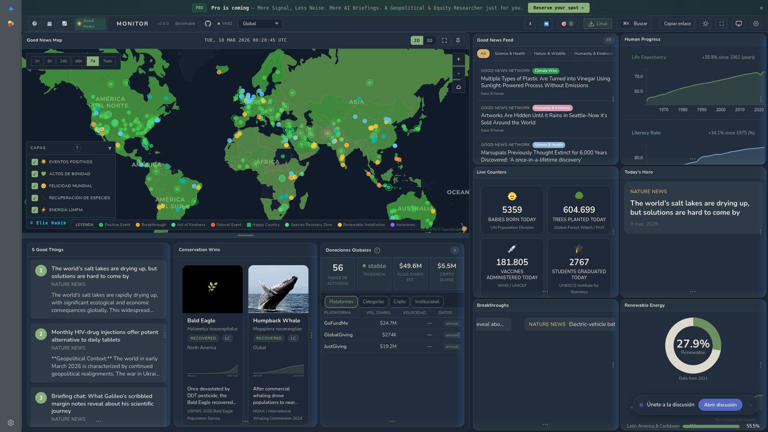This screenshot has width=768, height=432.
Task: Open bottom-left sidebar settings gear
Action: click(x=11, y=422)
